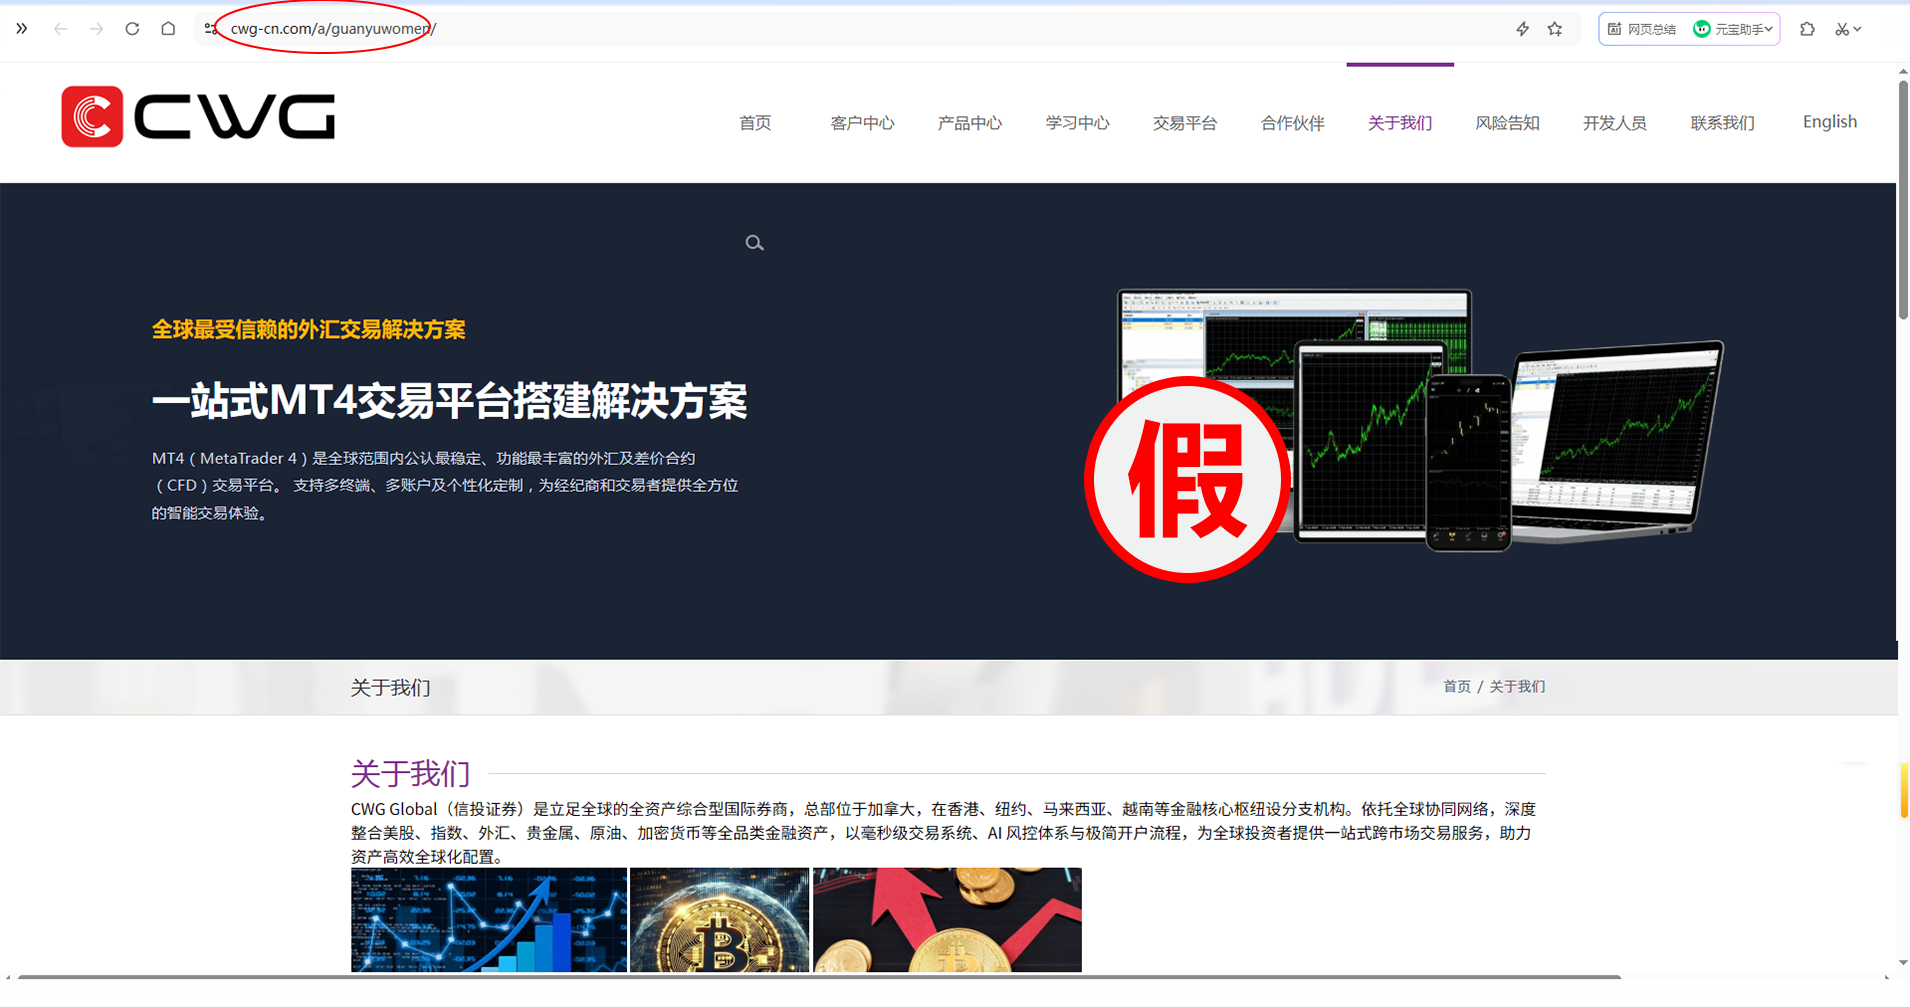Open the red arrow gold coins thumbnail
1910x1007 pixels.
[947, 920]
